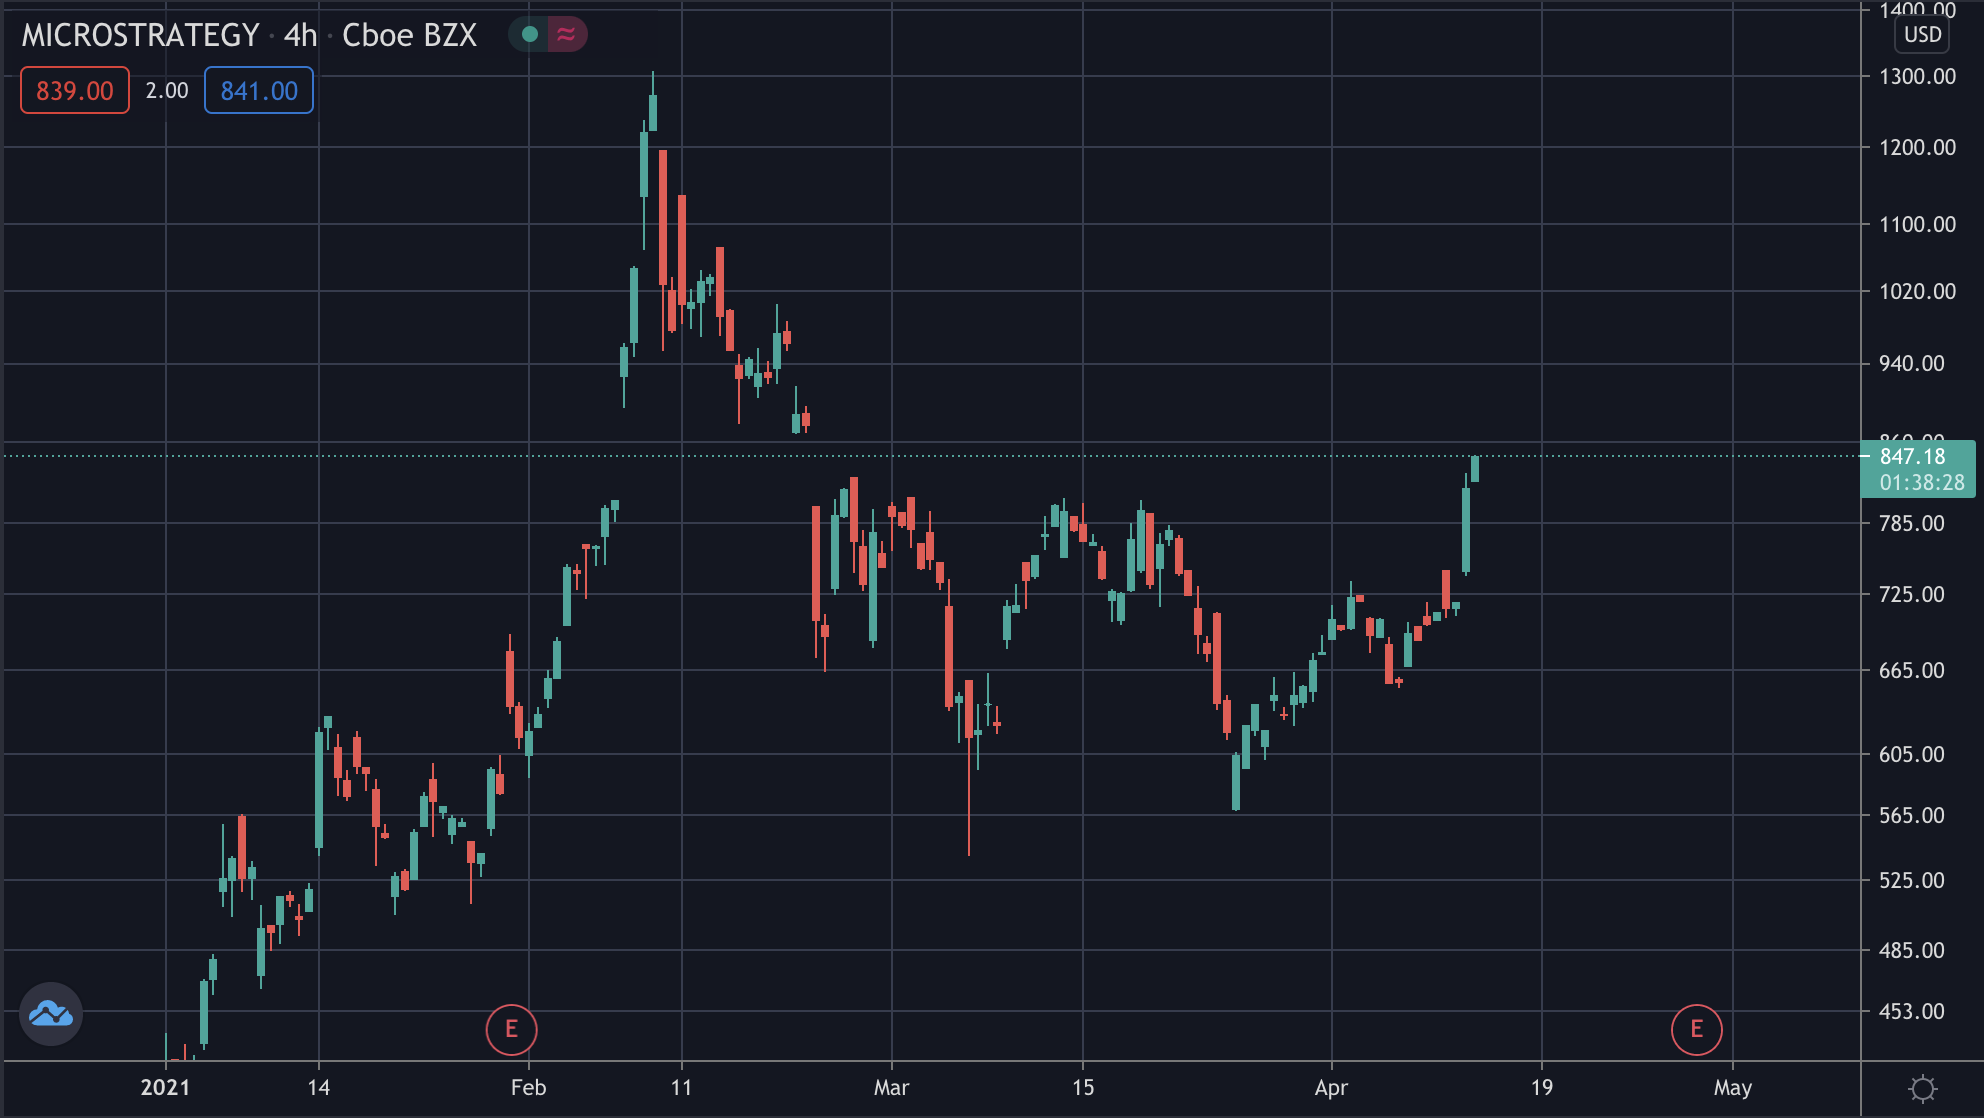Image resolution: width=1984 pixels, height=1118 pixels.
Task: Open the USD currency dropdown
Action: tap(1922, 35)
